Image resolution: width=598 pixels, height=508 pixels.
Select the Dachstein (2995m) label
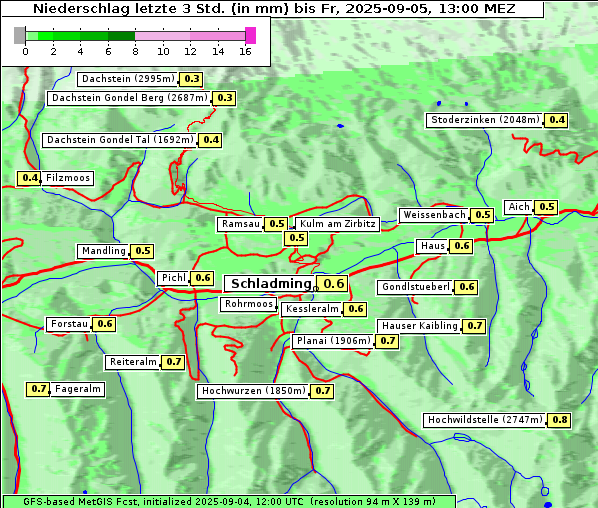(x=128, y=79)
